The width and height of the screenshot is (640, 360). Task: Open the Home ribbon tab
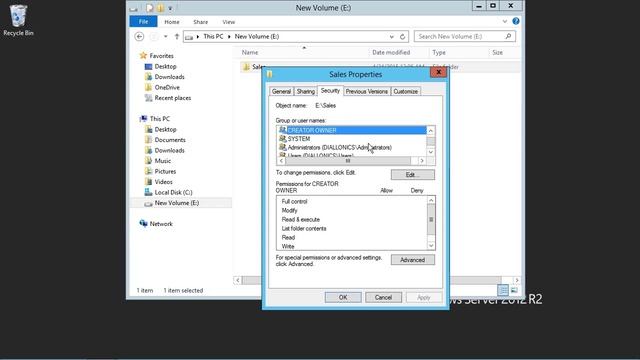[x=172, y=22]
